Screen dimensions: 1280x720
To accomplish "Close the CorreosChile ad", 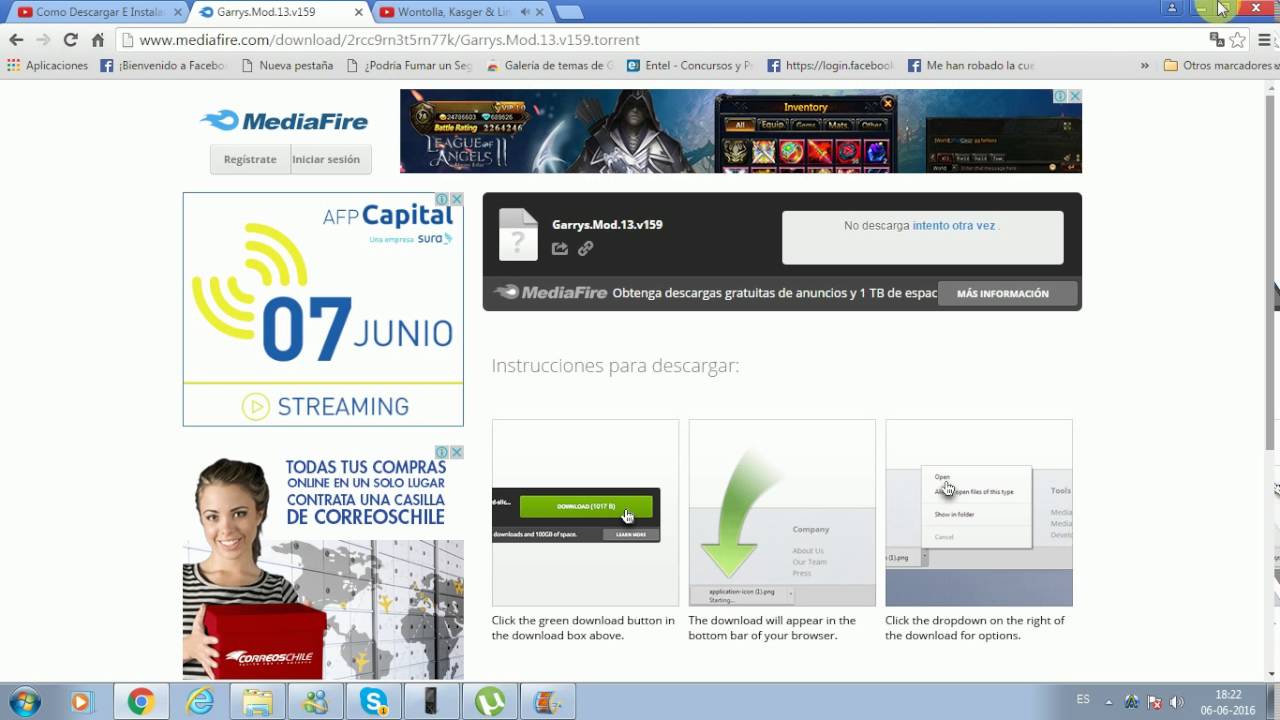I will click(457, 452).
